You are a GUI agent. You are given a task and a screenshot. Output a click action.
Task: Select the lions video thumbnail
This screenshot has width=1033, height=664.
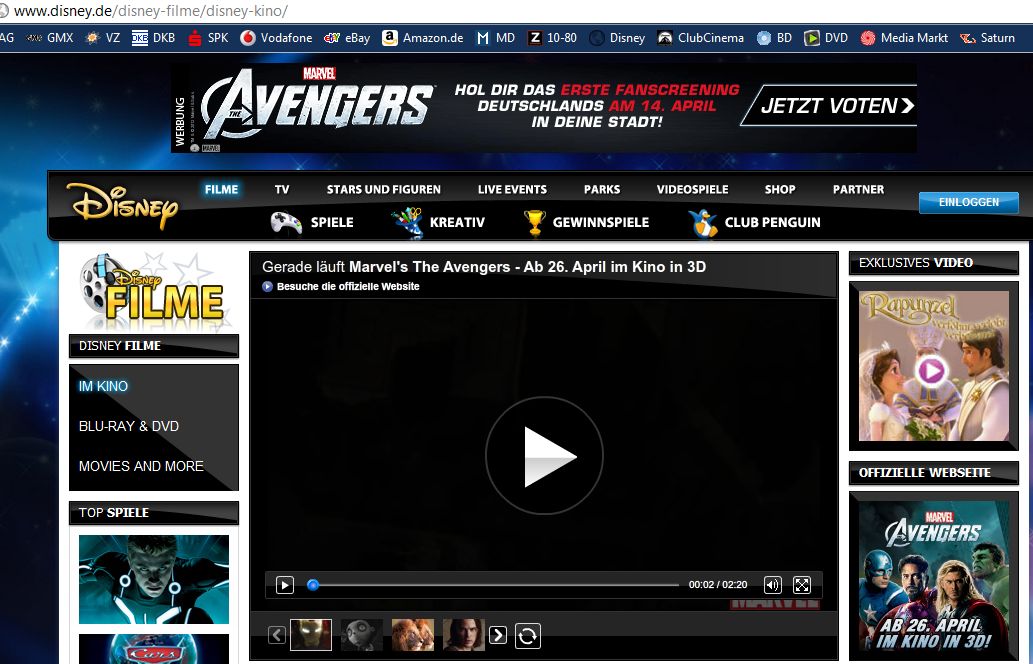pos(413,634)
